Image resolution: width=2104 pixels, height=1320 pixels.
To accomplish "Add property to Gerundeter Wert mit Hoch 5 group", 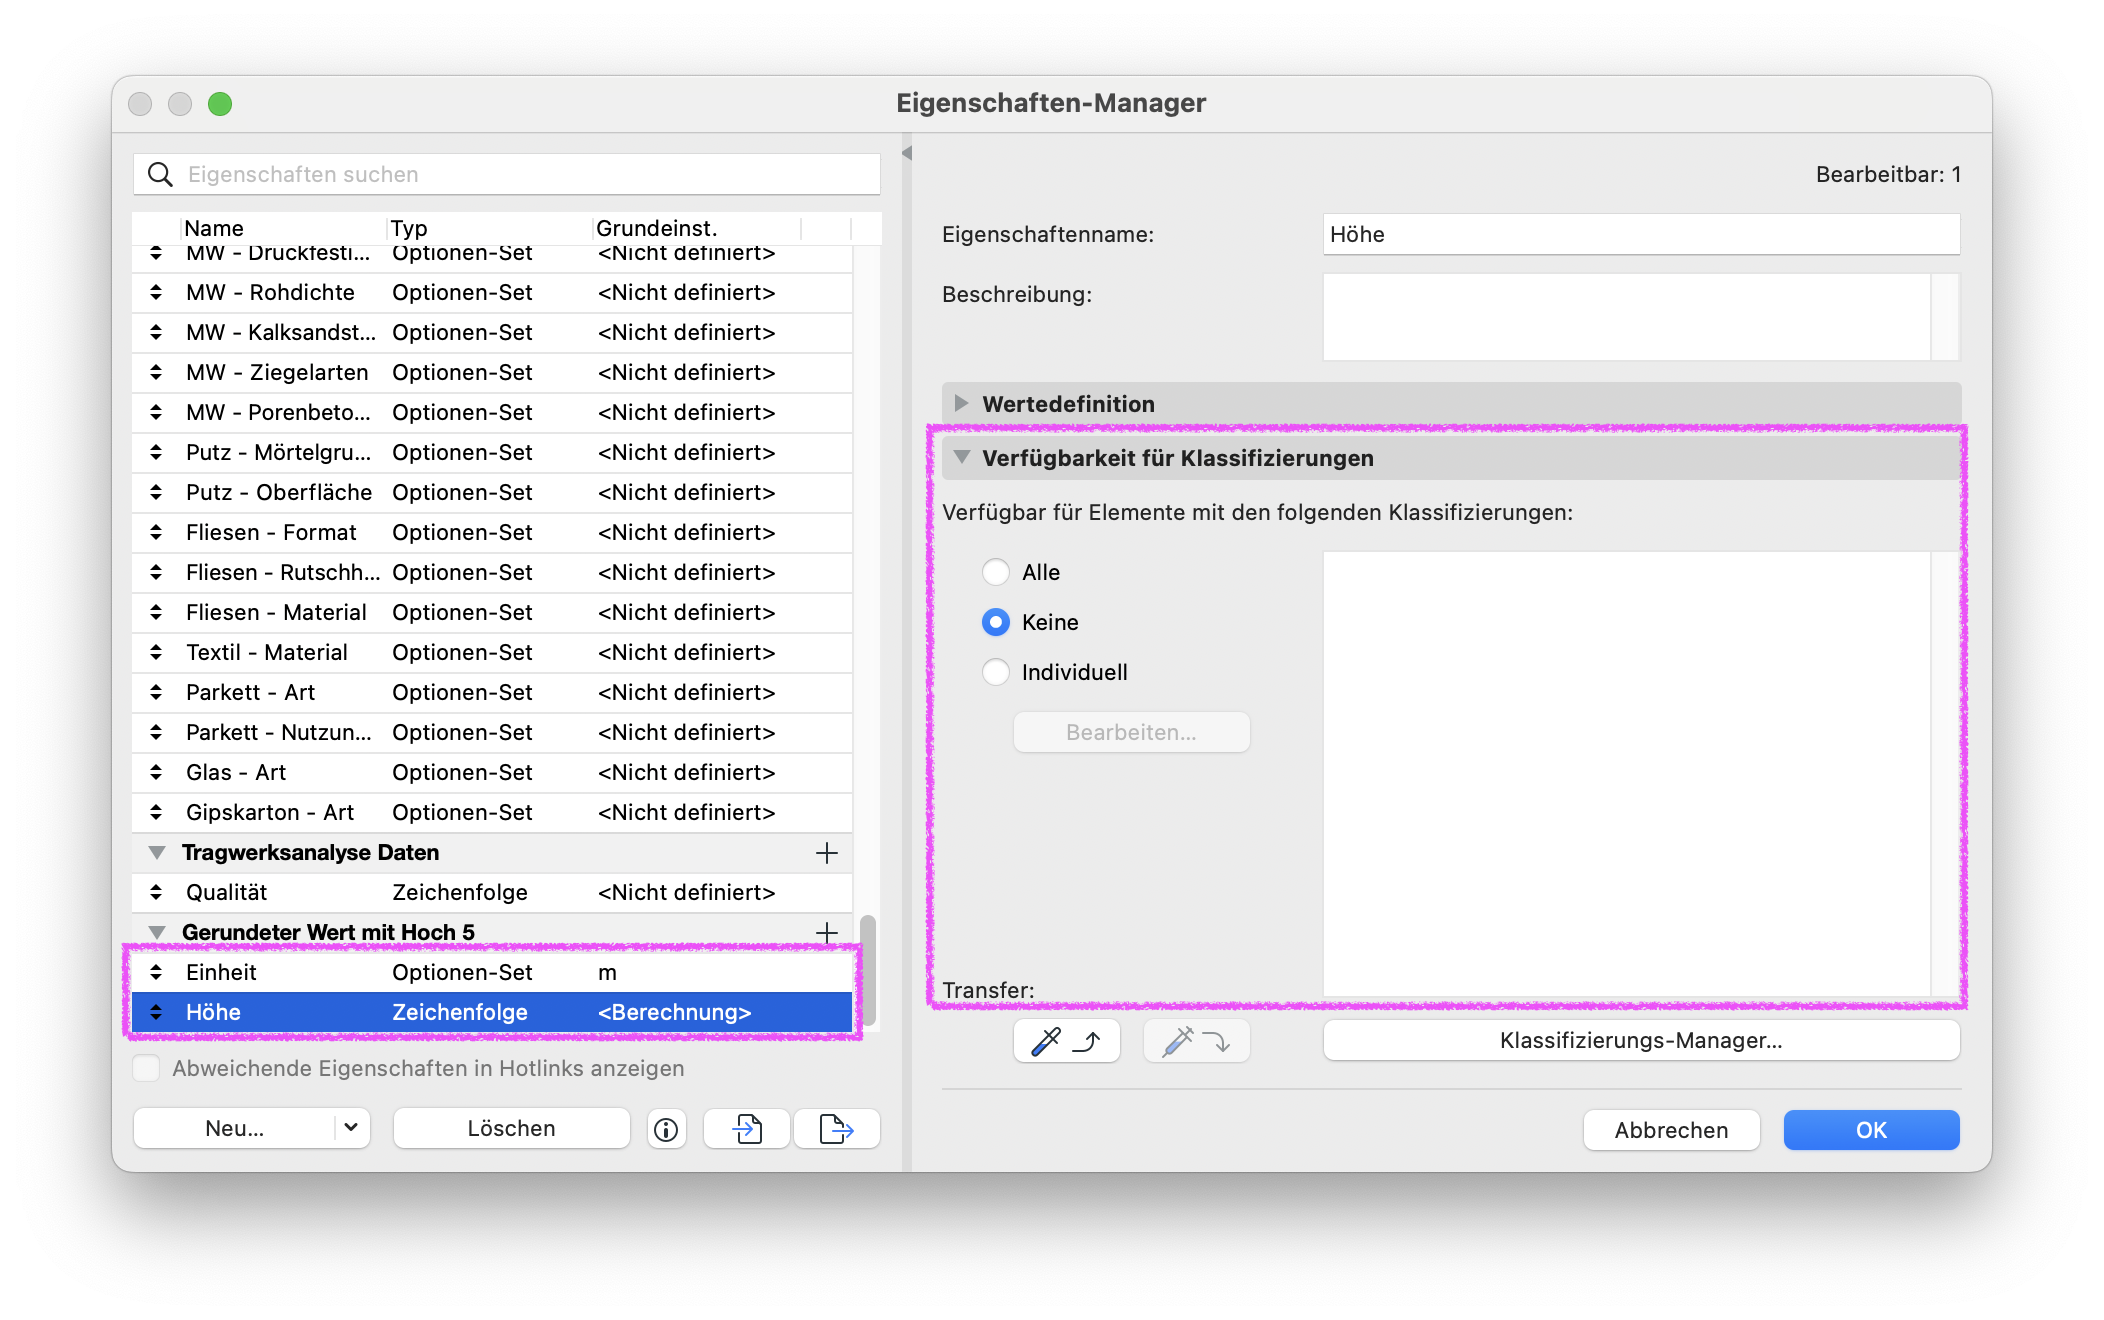I will click(826, 933).
